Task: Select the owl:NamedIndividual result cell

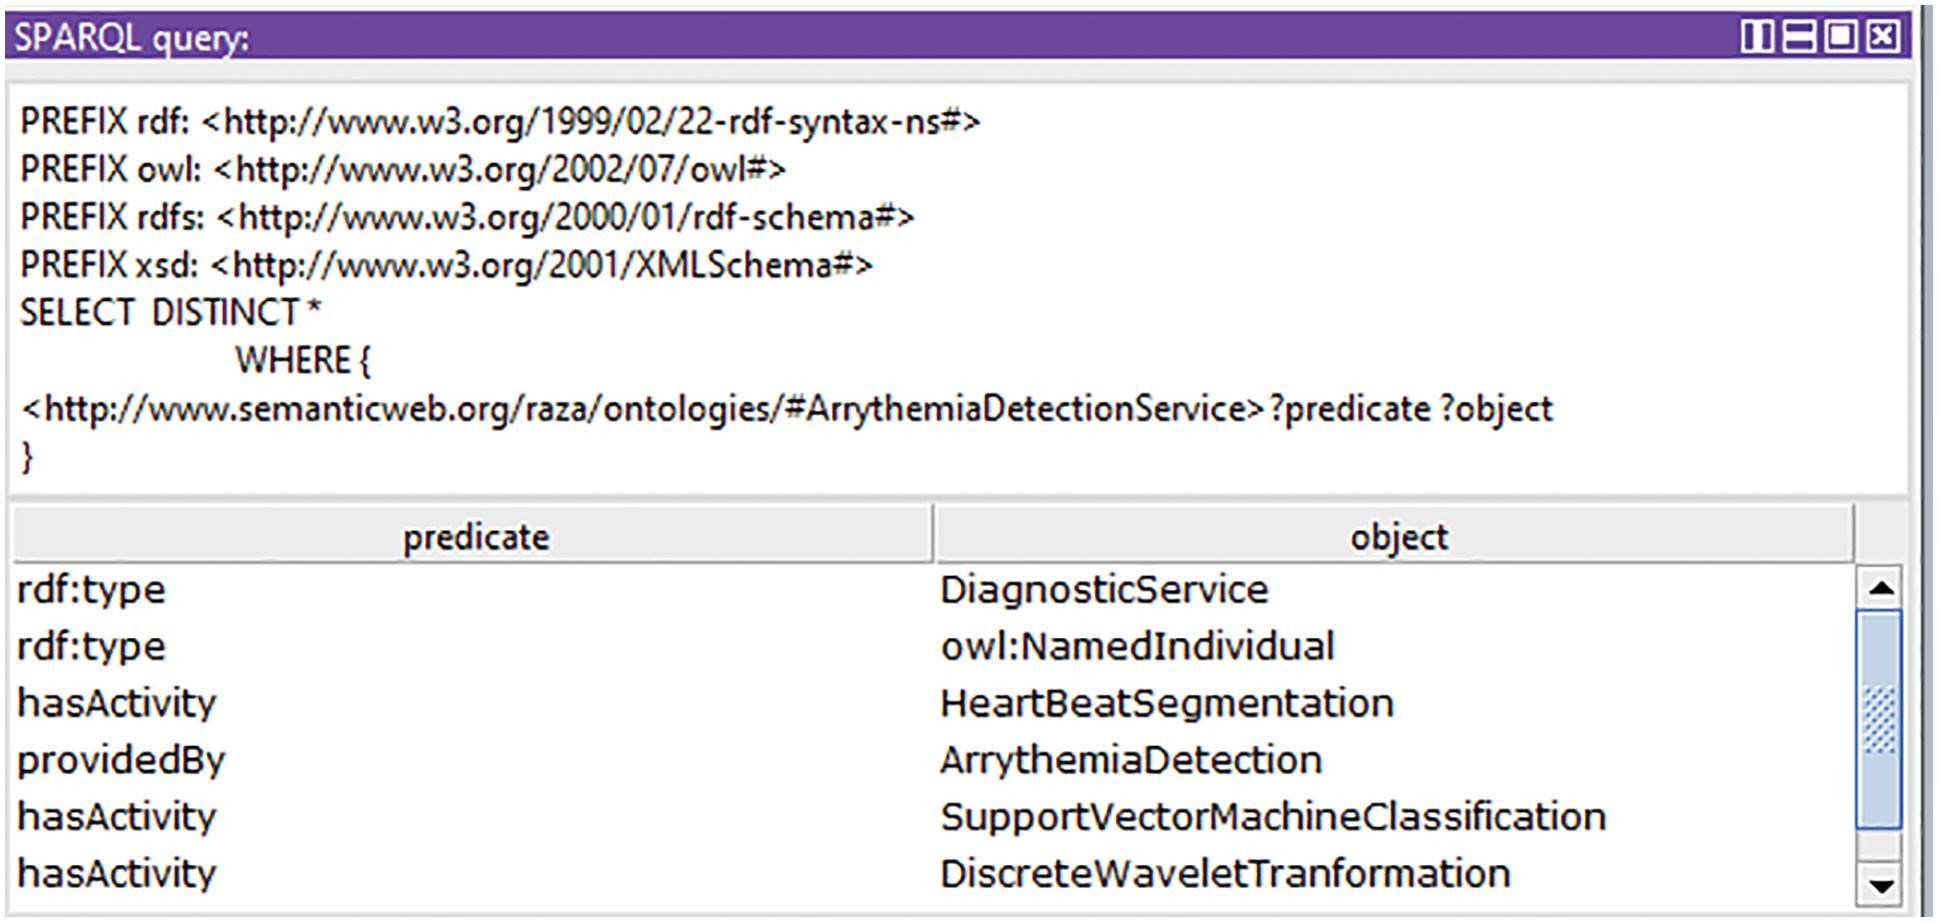Action: (1137, 647)
